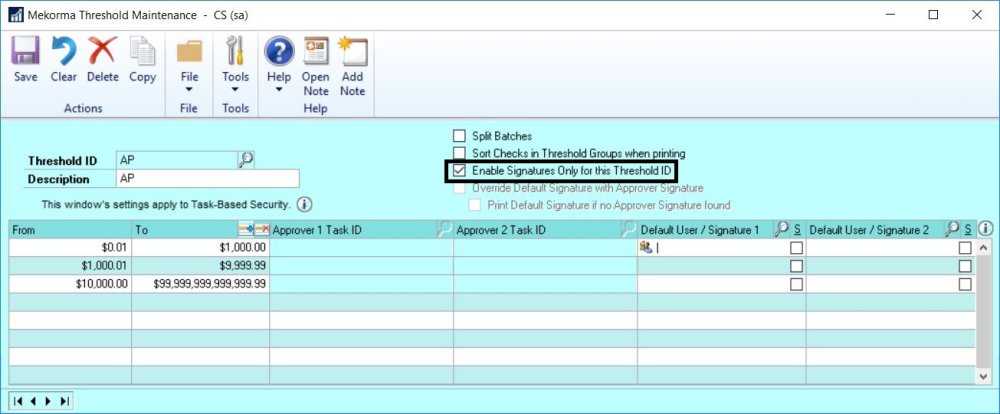The width and height of the screenshot is (1000, 414).
Task: Toggle Signature 2 checkbox for $0.01 row
Action: pyautogui.click(x=966, y=248)
